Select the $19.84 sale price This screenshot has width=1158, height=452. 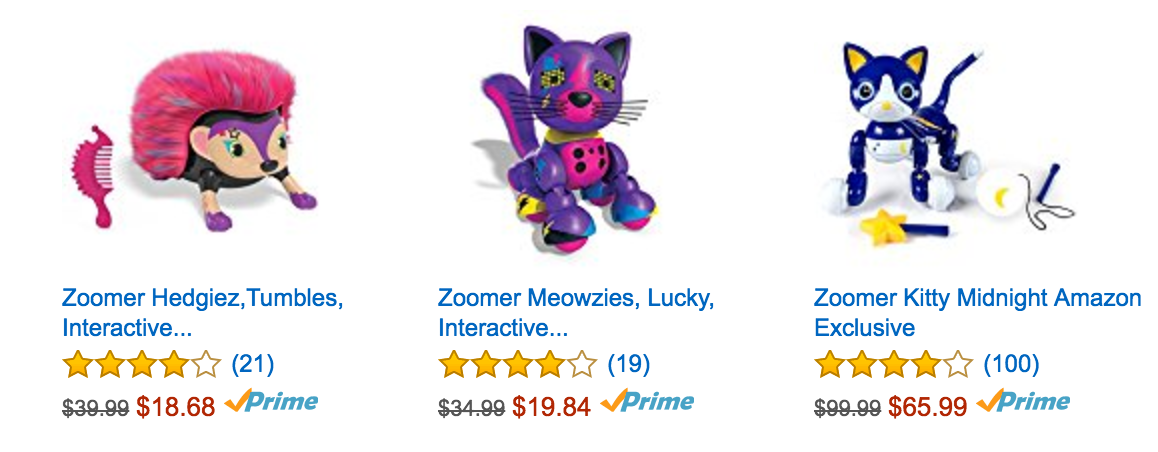[x=552, y=406]
